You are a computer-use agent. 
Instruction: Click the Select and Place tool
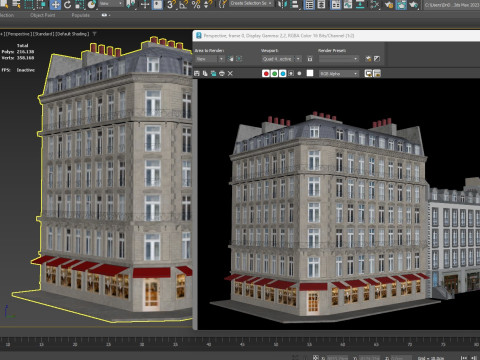(x=91, y=5)
